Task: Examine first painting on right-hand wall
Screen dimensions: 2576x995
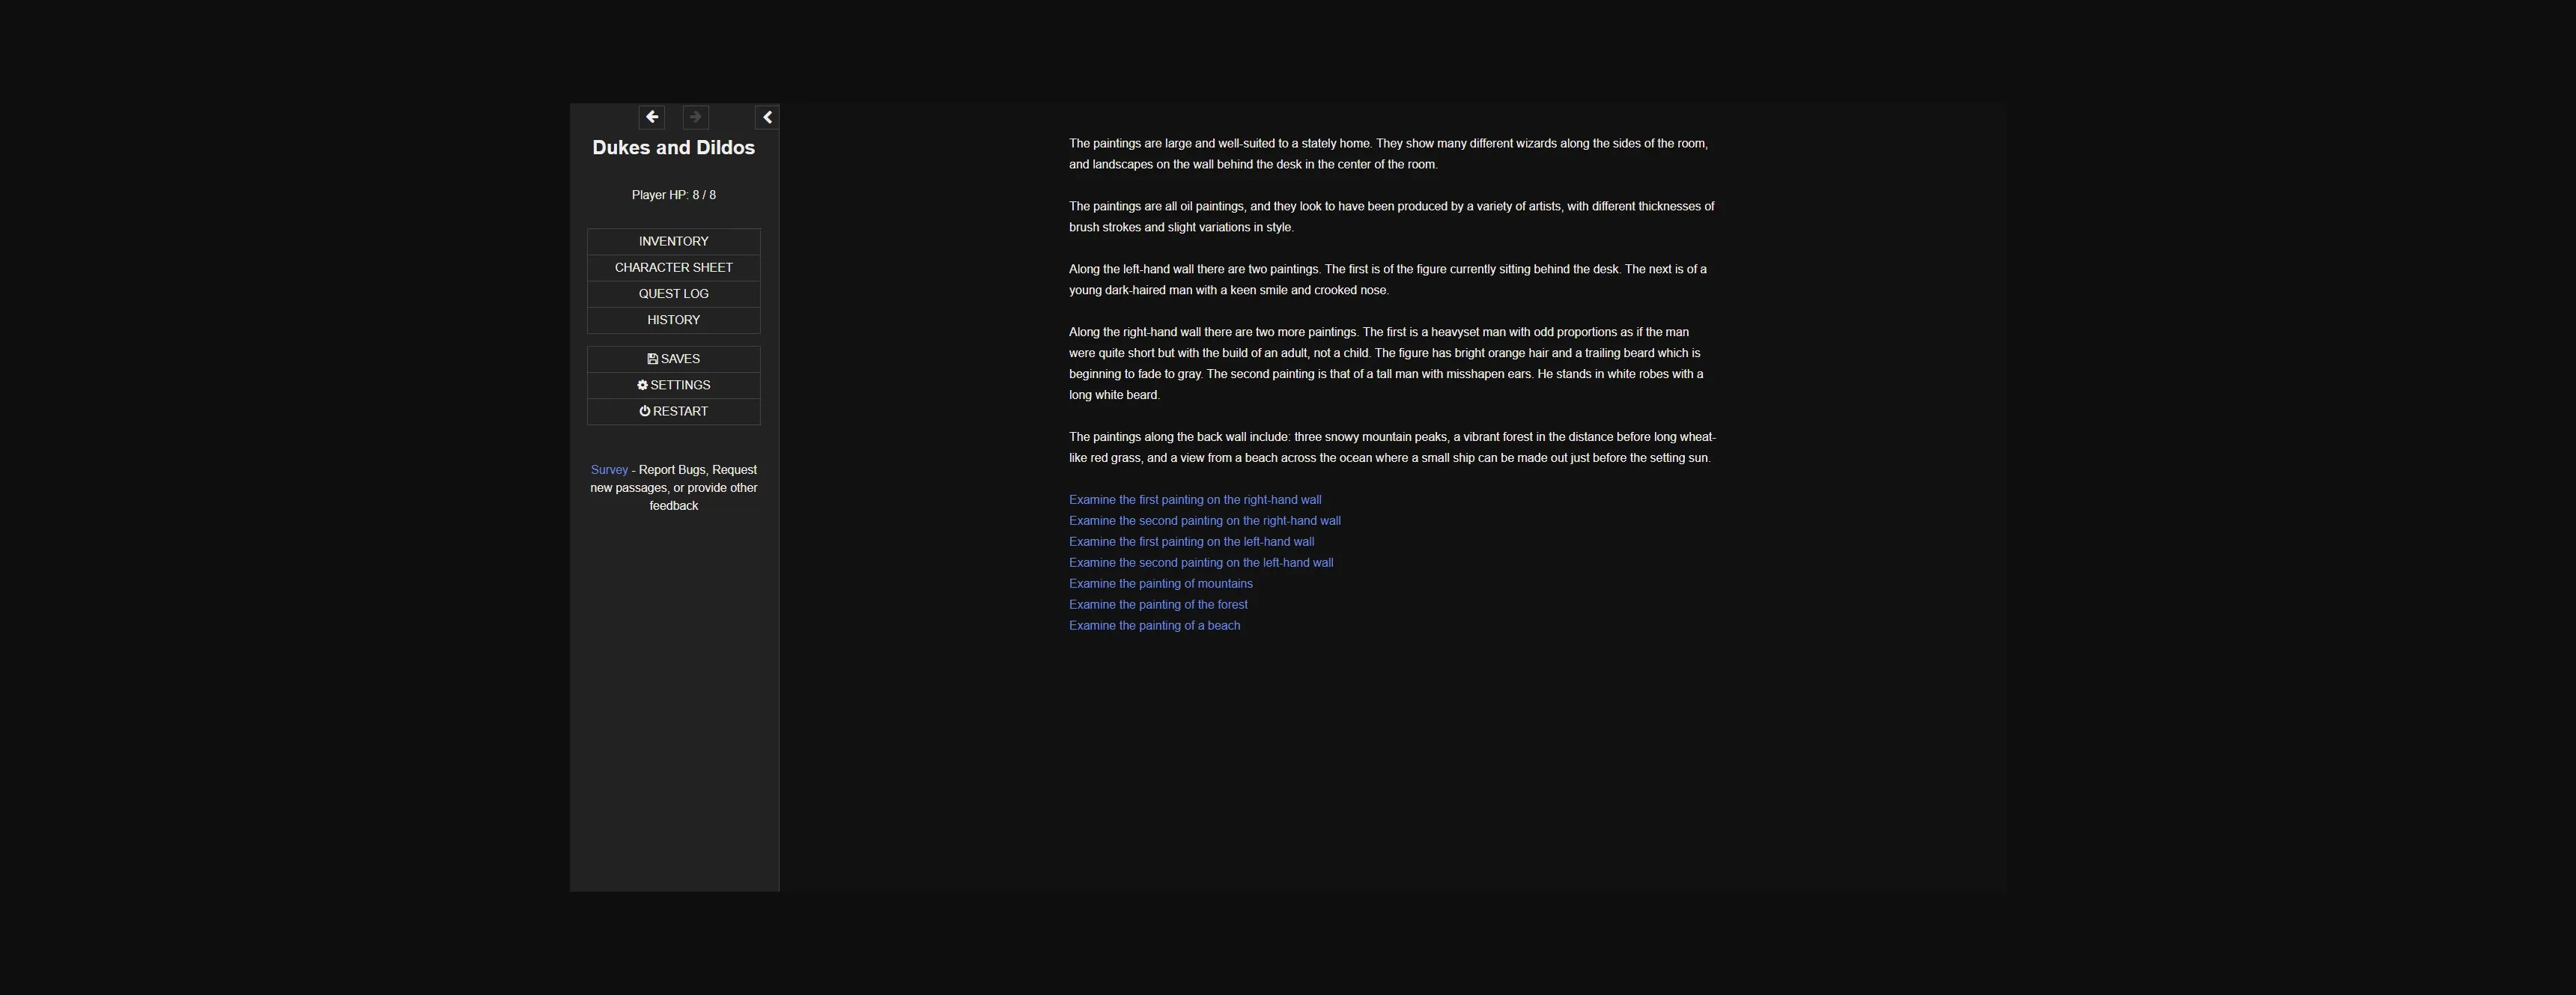Action: (1194, 500)
